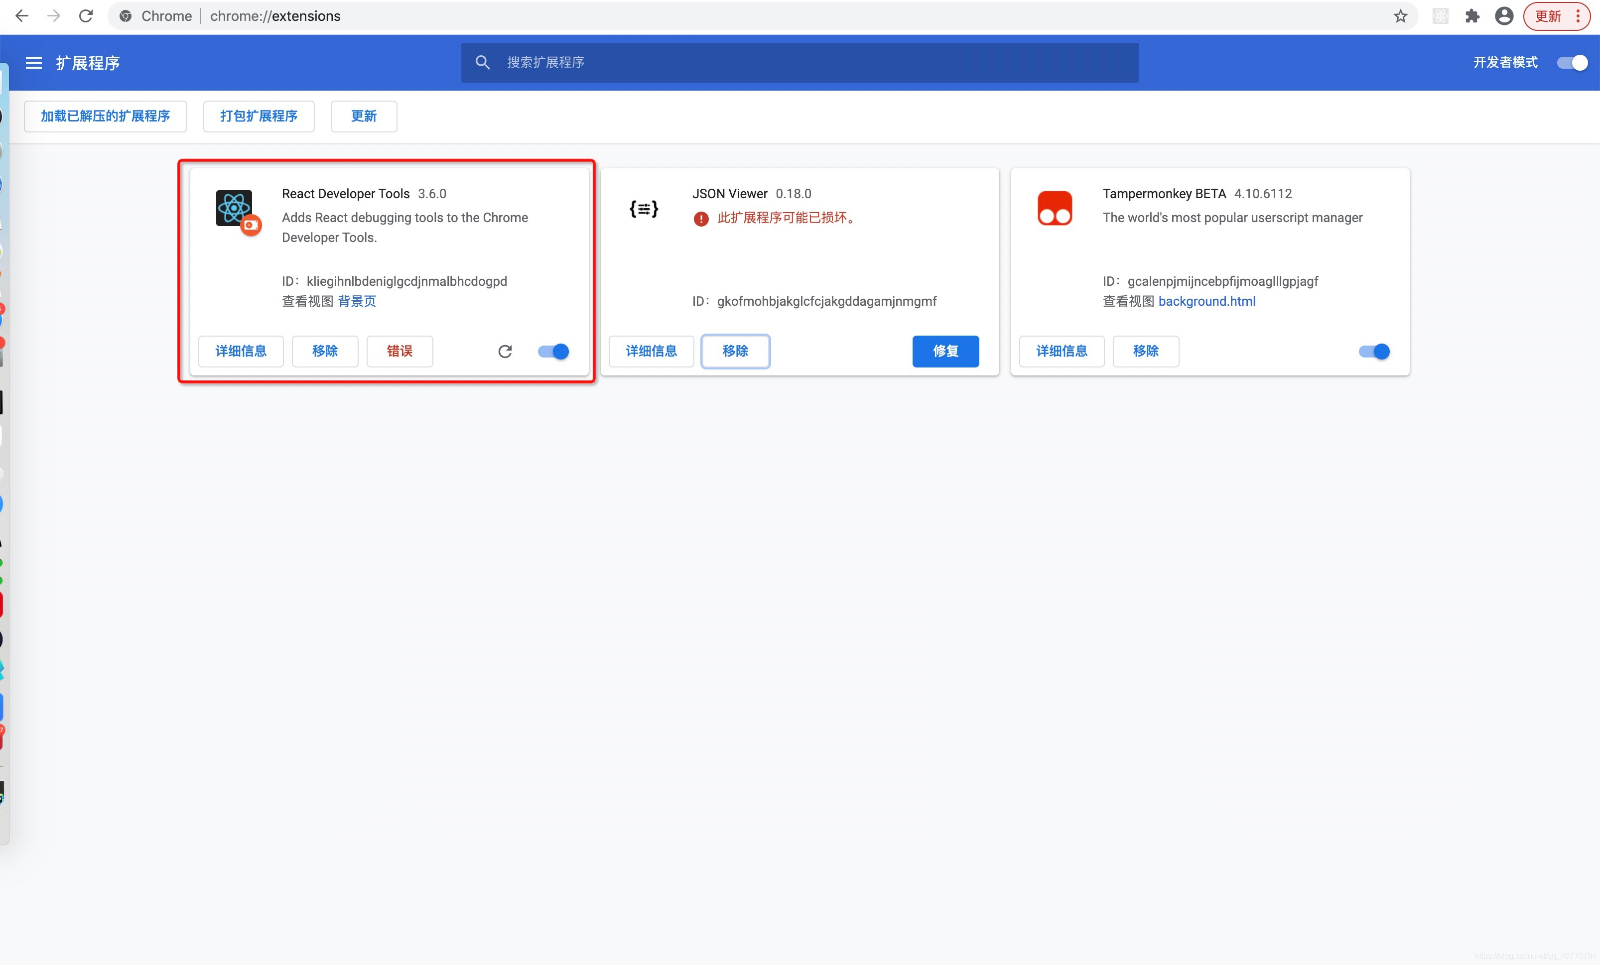Screen dimensions: 1600x965
Task: Reload React Developer Tools extension
Action: click(505, 351)
